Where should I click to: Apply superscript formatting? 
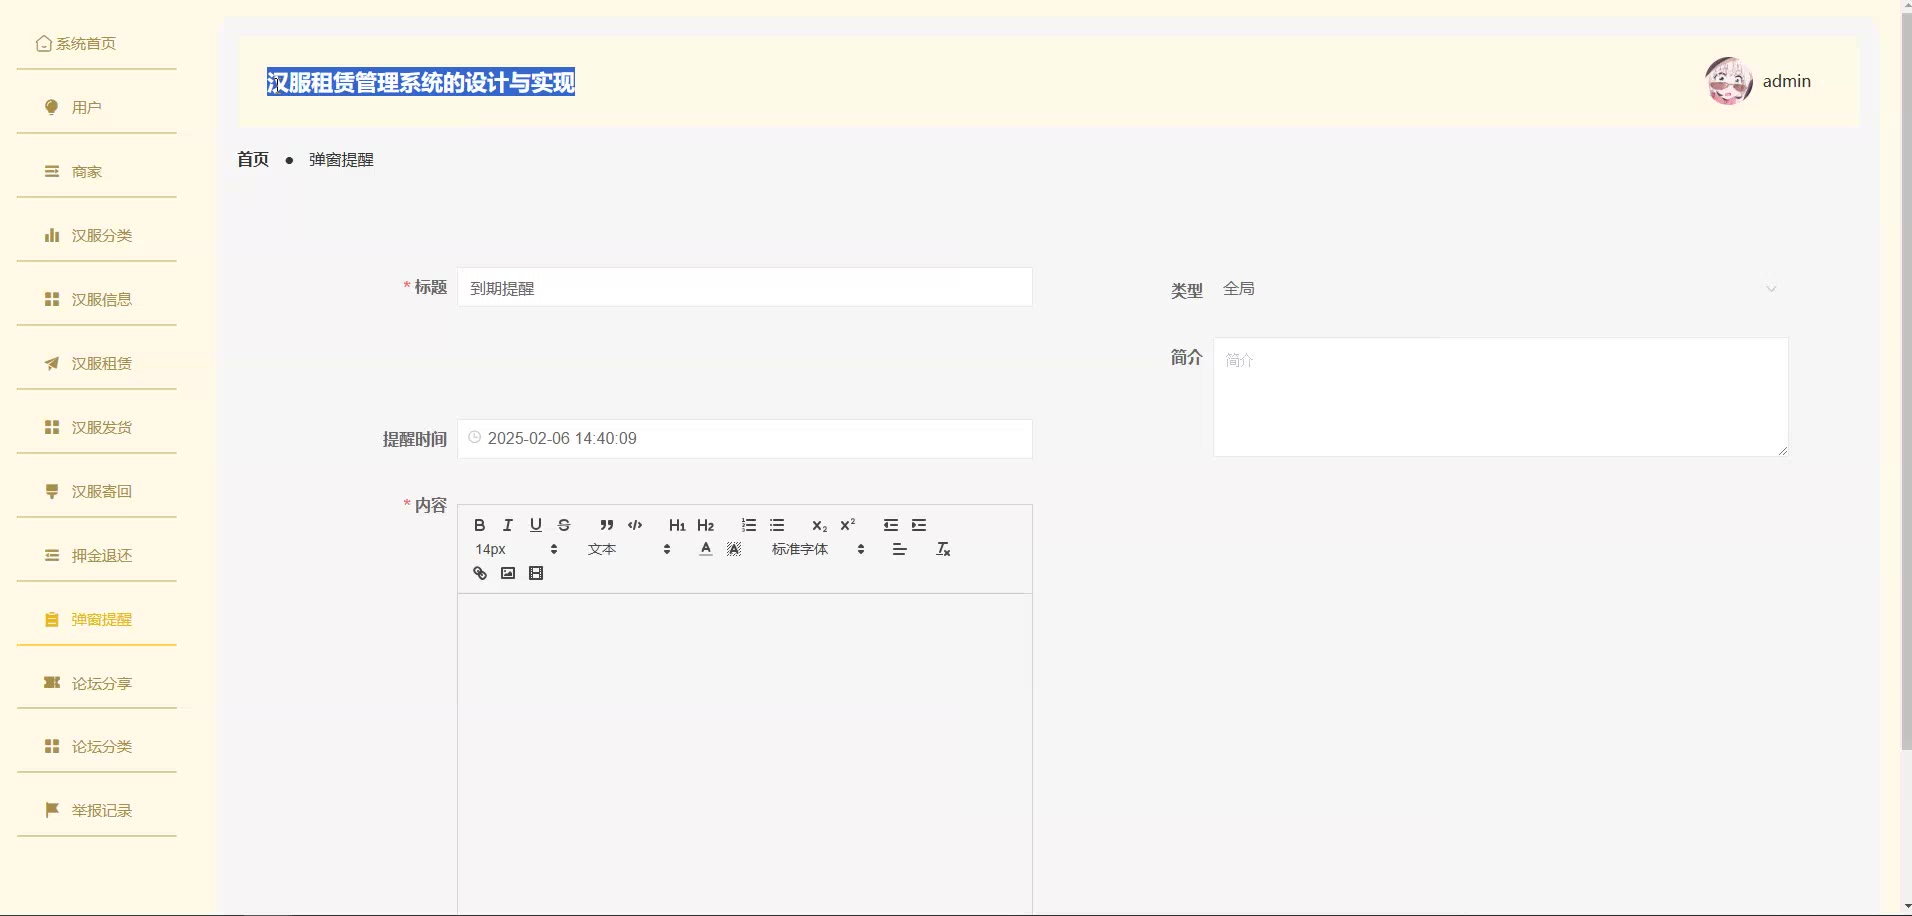coord(848,525)
